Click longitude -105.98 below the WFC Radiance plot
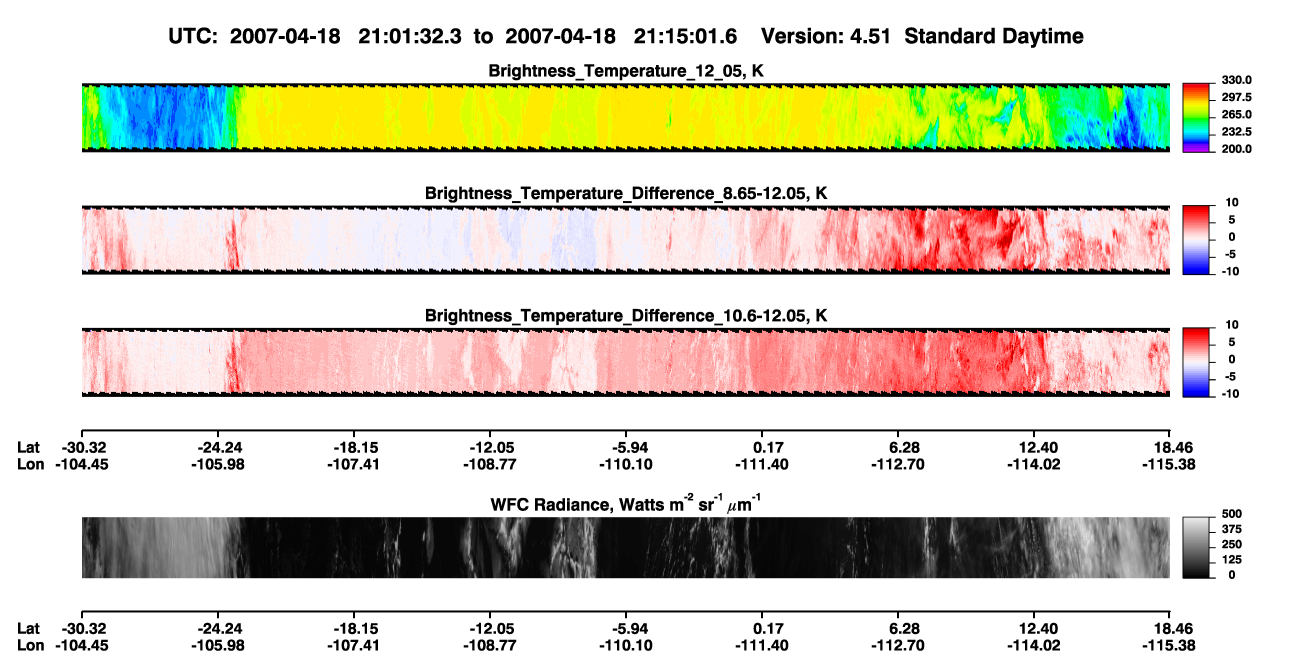 click(217, 647)
